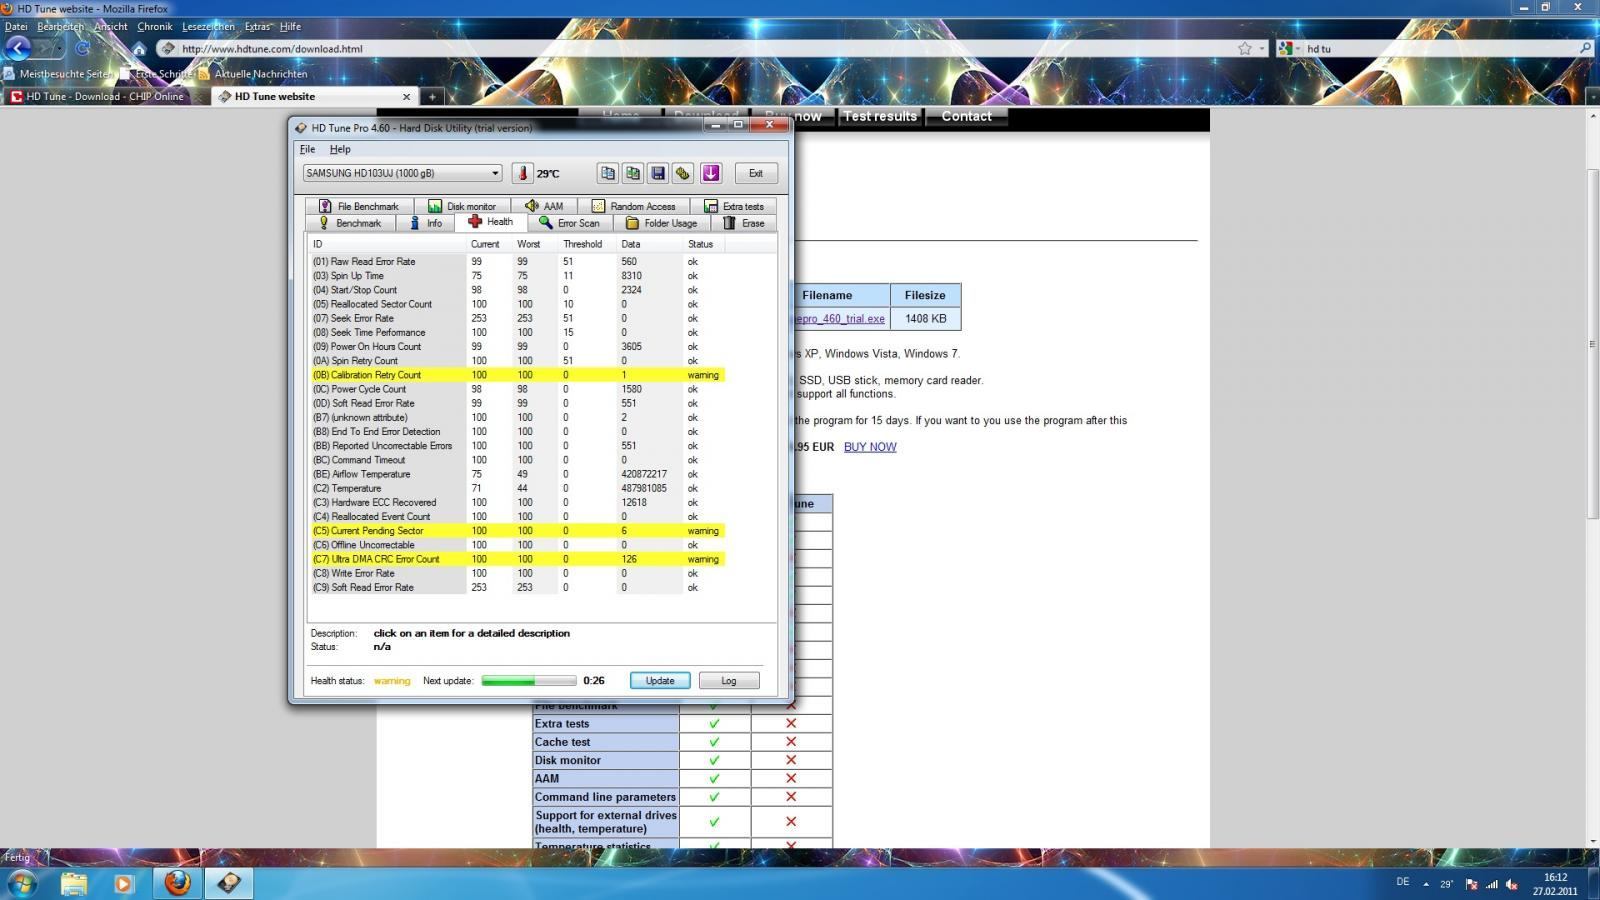Viewport: 1600px width, 900px height.
Task: Select the Reallocated Sector Count row
Action: tap(517, 304)
